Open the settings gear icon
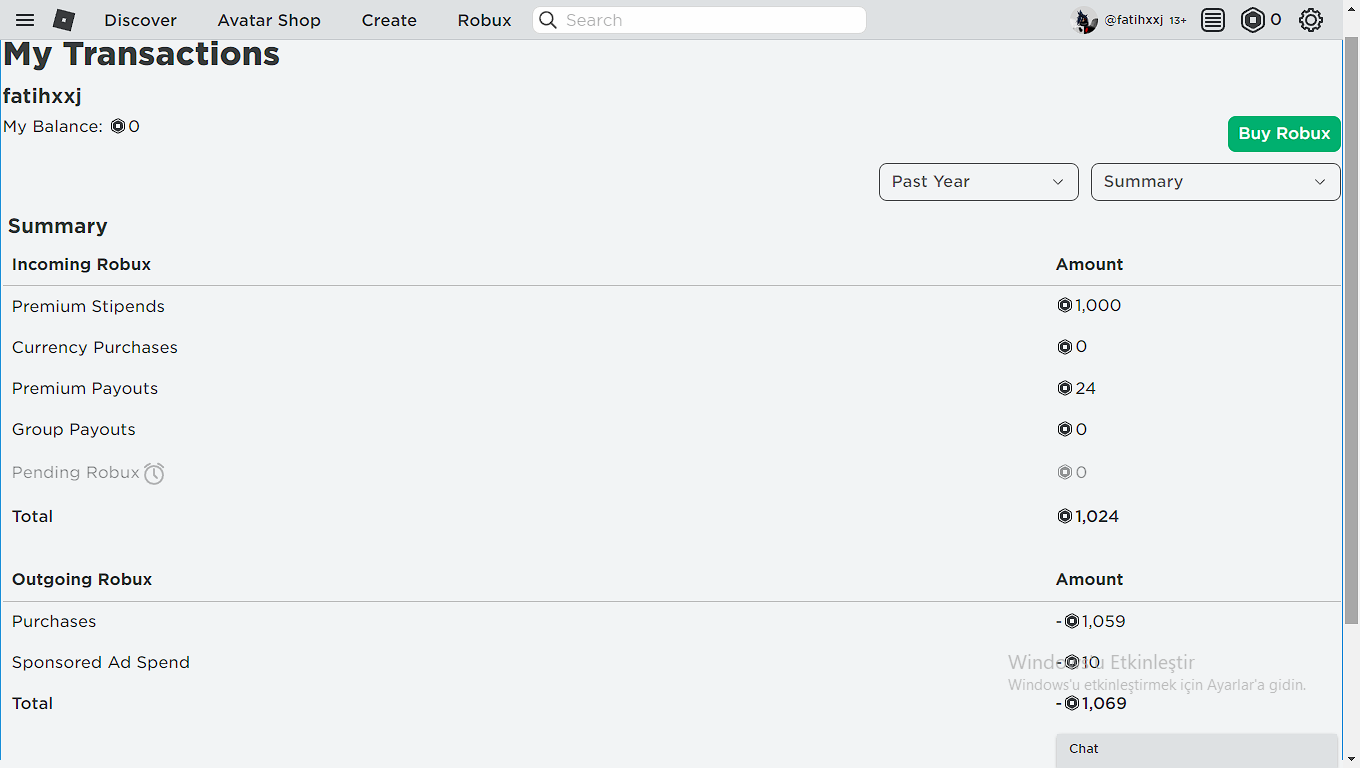 1311,20
